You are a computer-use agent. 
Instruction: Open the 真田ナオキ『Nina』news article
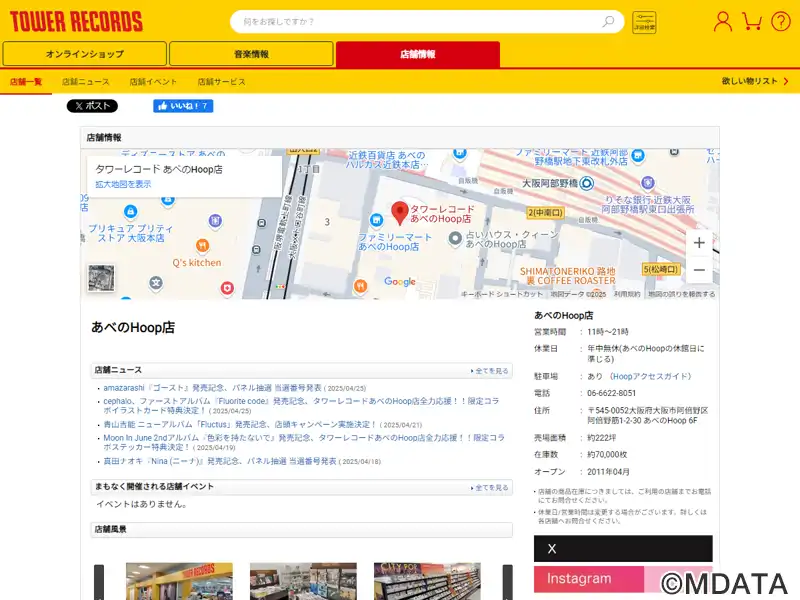click(220, 461)
